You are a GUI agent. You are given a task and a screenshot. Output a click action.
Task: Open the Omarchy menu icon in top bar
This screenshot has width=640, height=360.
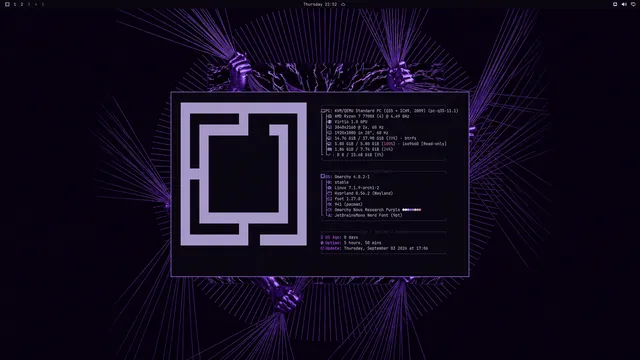(7, 4)
